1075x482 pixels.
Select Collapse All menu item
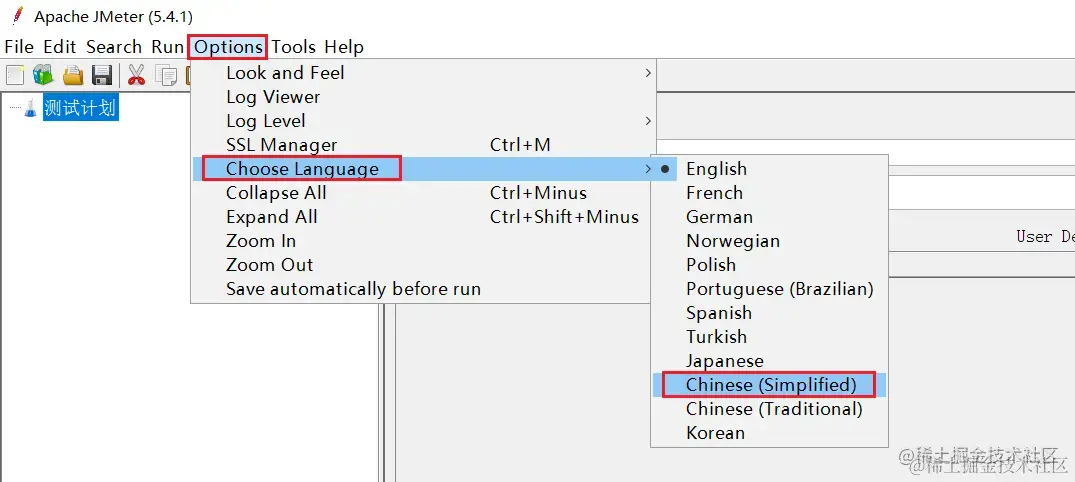coord(276,193)
